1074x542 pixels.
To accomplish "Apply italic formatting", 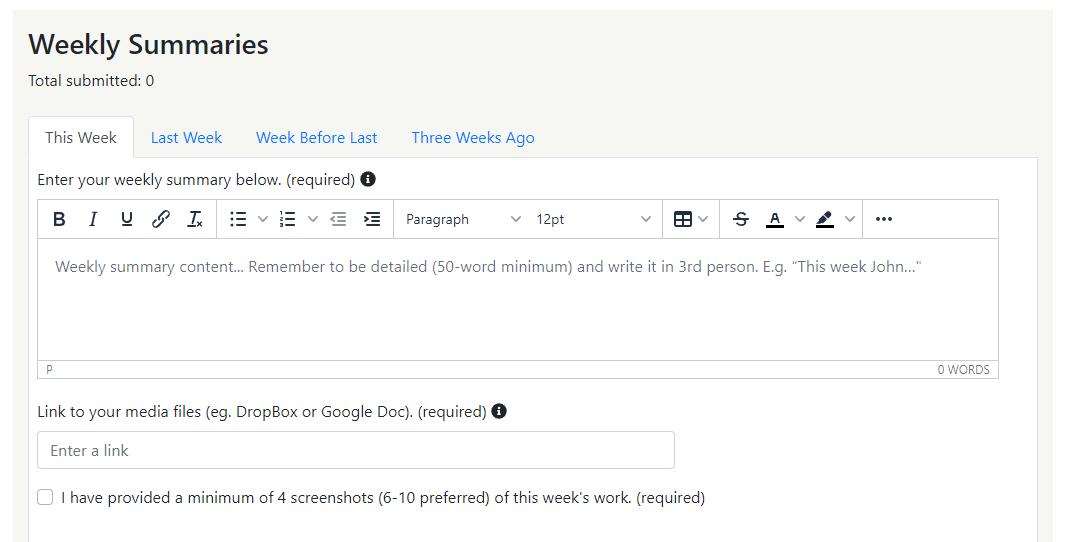I will [x=93, y=219].
